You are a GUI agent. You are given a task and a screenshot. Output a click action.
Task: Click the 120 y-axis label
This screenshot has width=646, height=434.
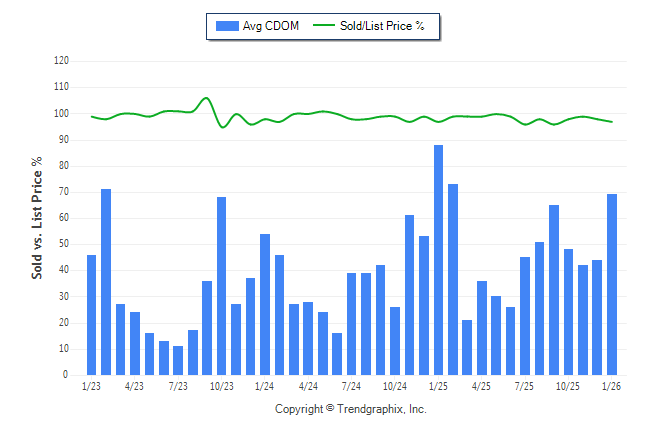pyautogui.click(x=61, y=61)
